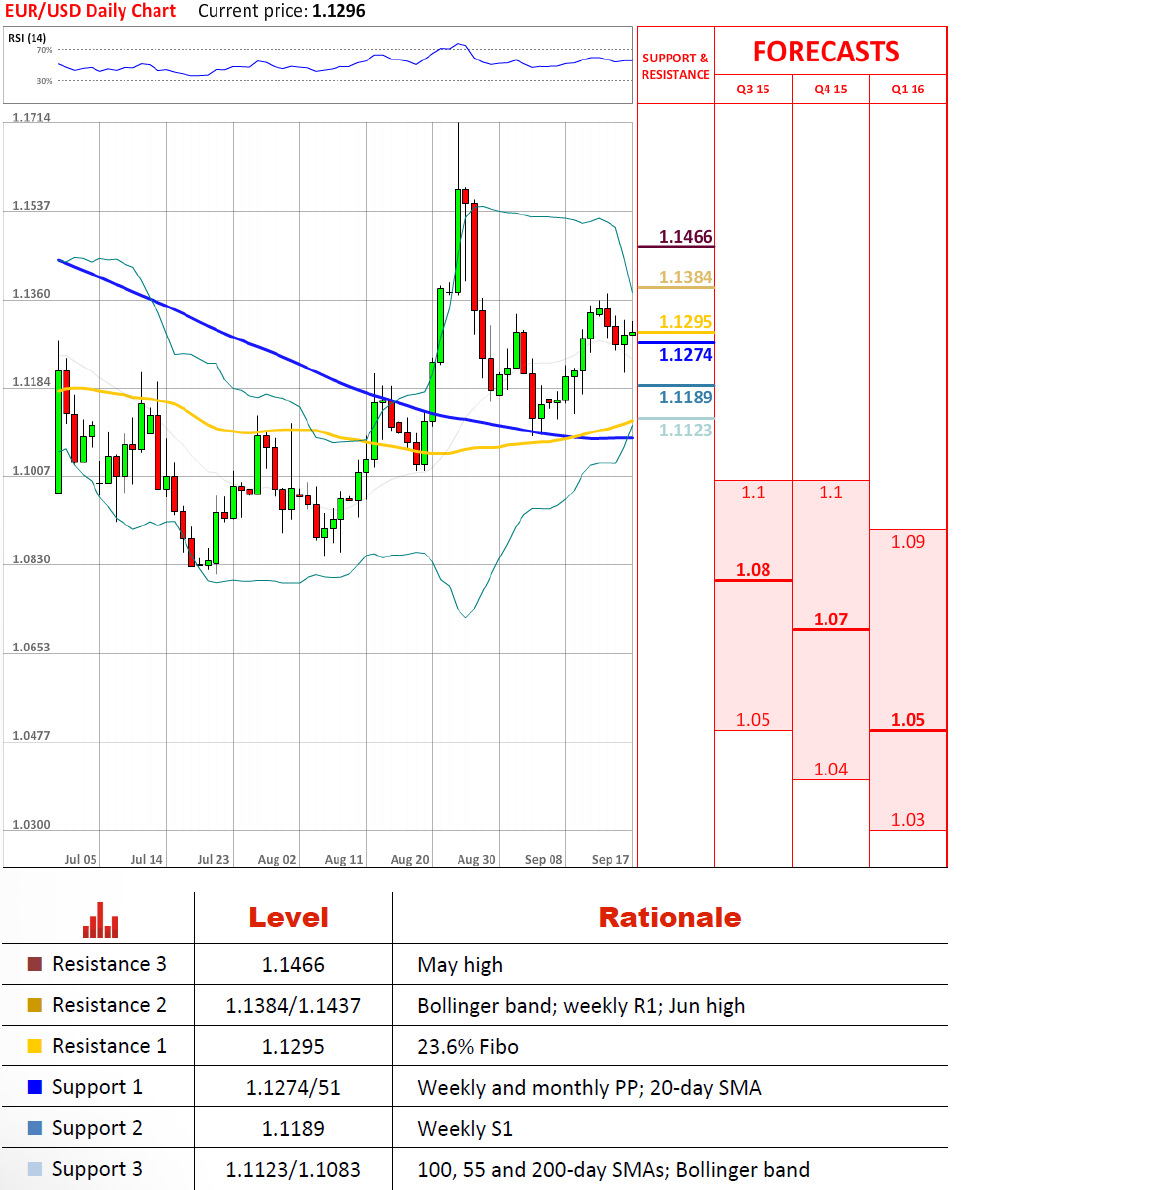Select the Q3 15 forecast column header
This screenshot has height=1190, width=1152.
(x=753, y=89)
